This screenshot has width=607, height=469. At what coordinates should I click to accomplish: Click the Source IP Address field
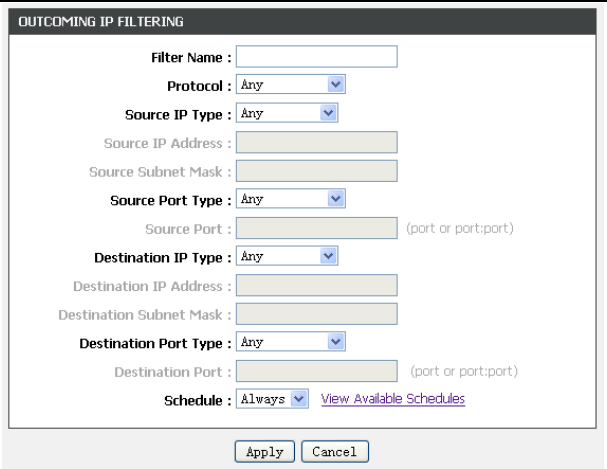pos(316,143)
